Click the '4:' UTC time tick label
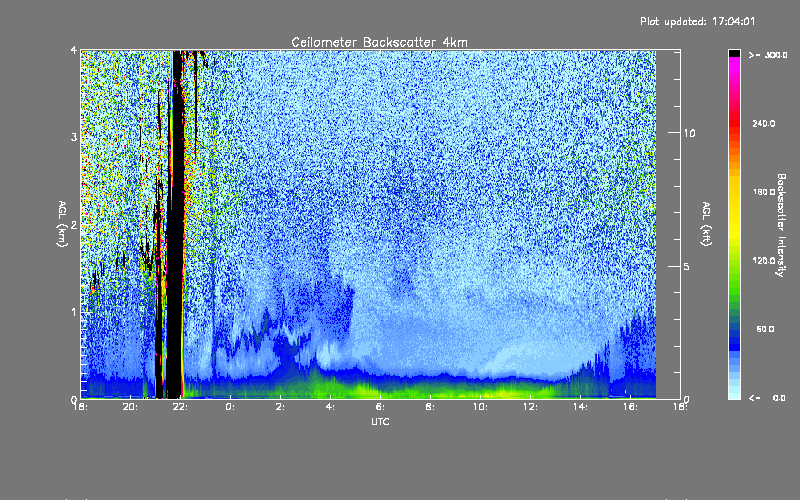Image resolution: width=800 pixels, height=500 pixels. click(x=330, y=407)
